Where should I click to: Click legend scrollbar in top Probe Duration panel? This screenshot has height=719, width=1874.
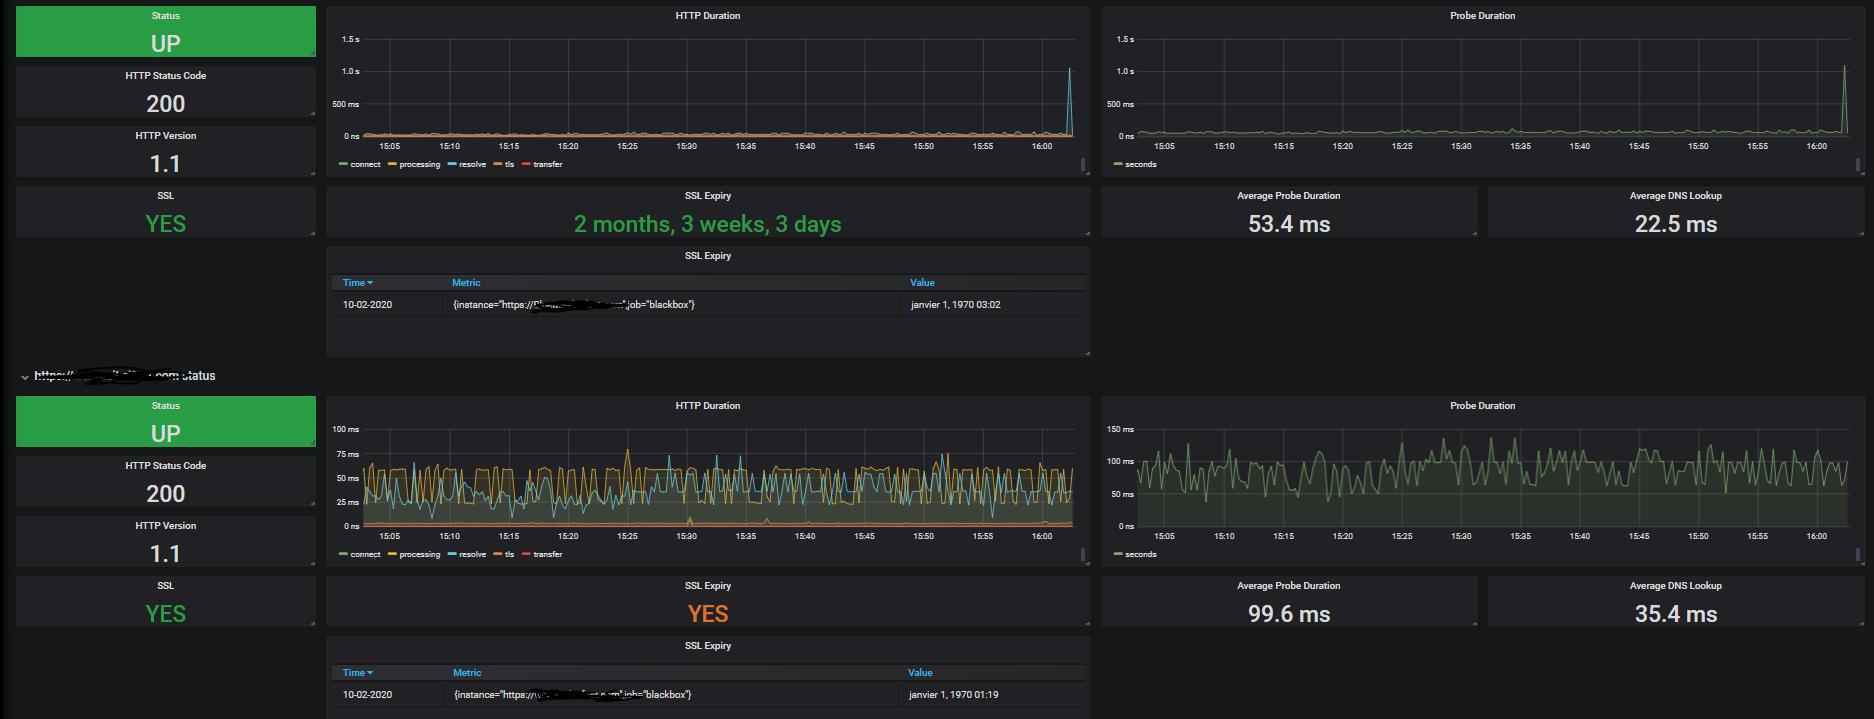1859,165
